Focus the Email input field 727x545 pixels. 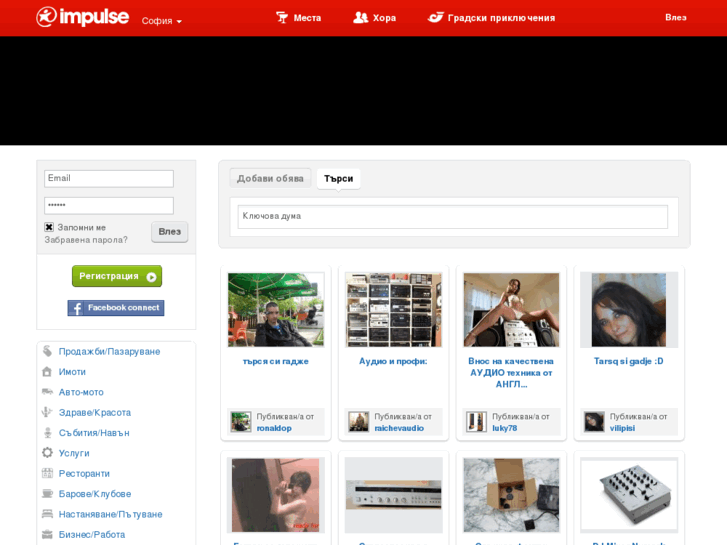coord(109,179)
